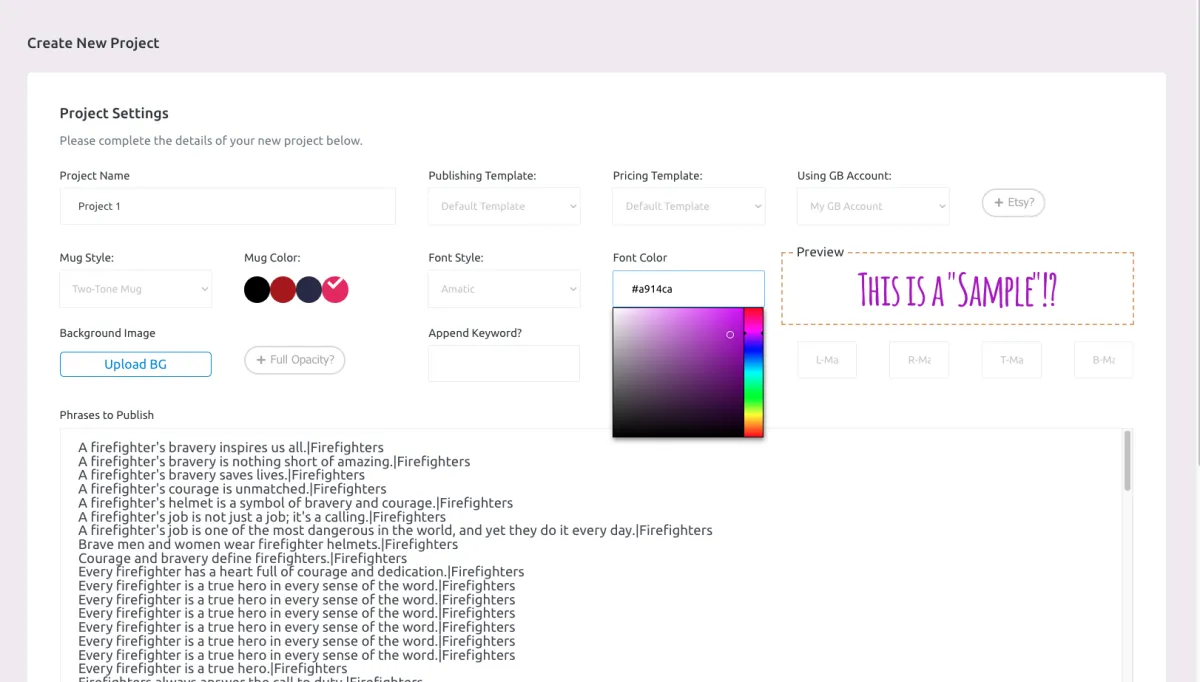Click the "Phrases to Publish" label
This screenshot has height=682, width=1200.
(x=107, y=415)
